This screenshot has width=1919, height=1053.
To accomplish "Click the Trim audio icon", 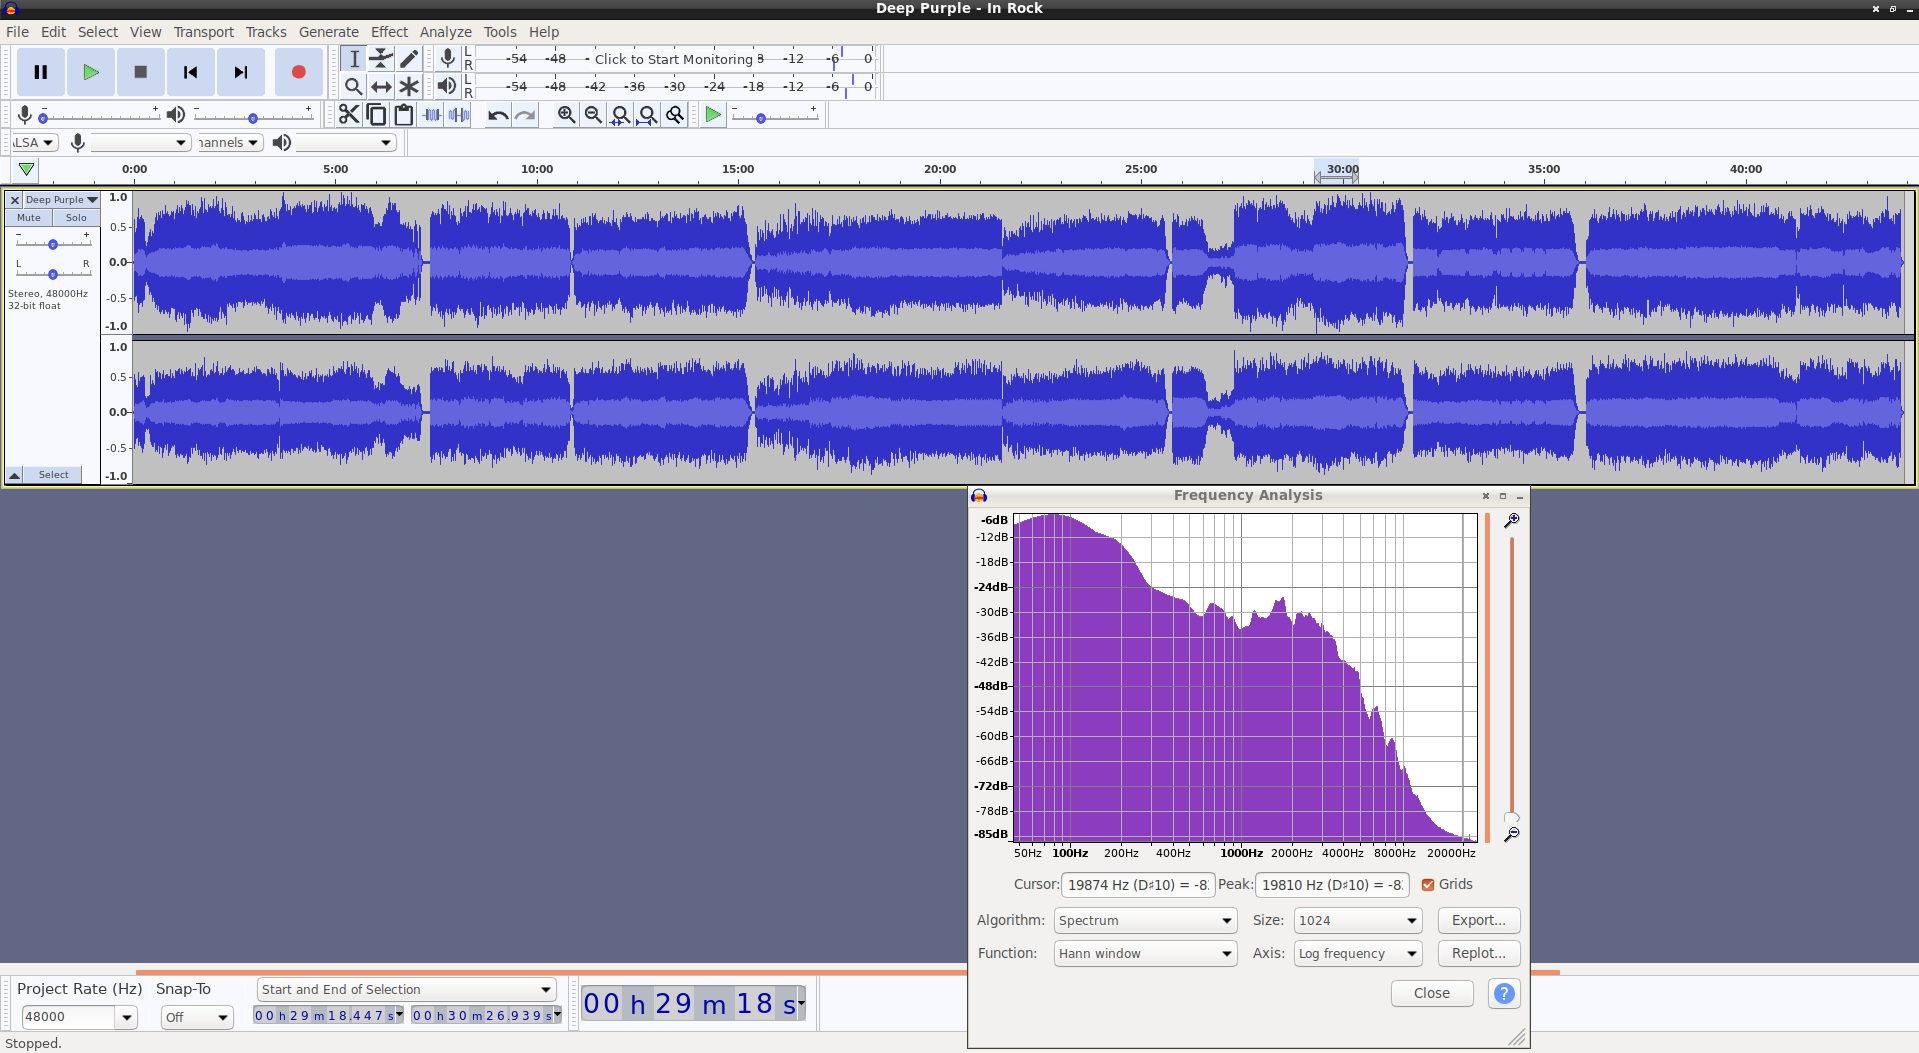I will tap(432, 115).
